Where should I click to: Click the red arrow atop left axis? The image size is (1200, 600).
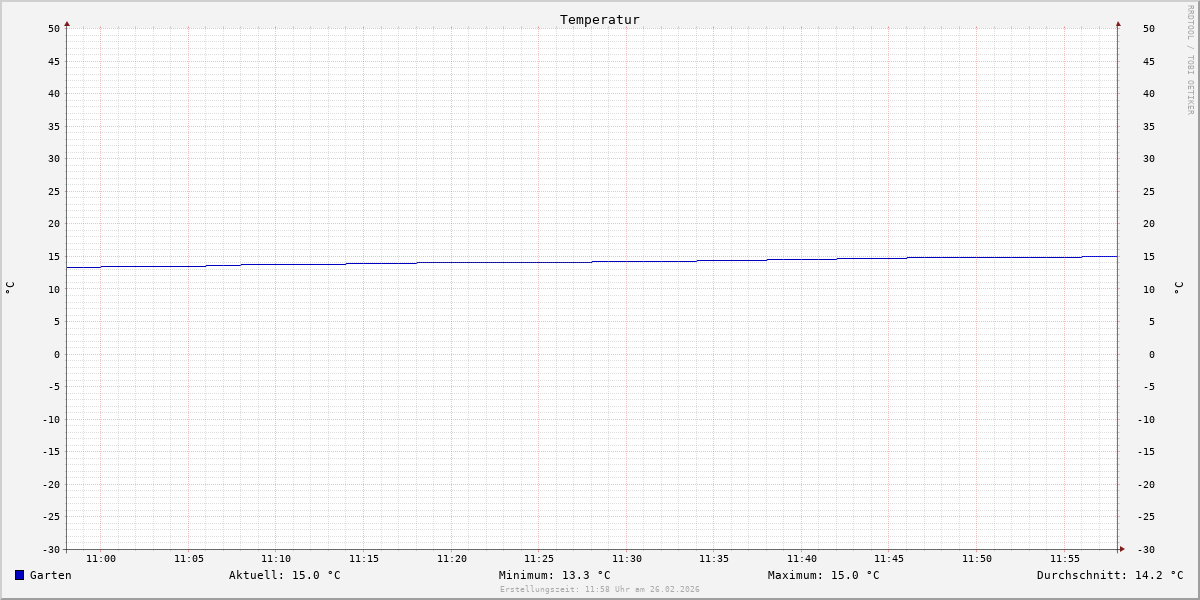tap(67, 23)
